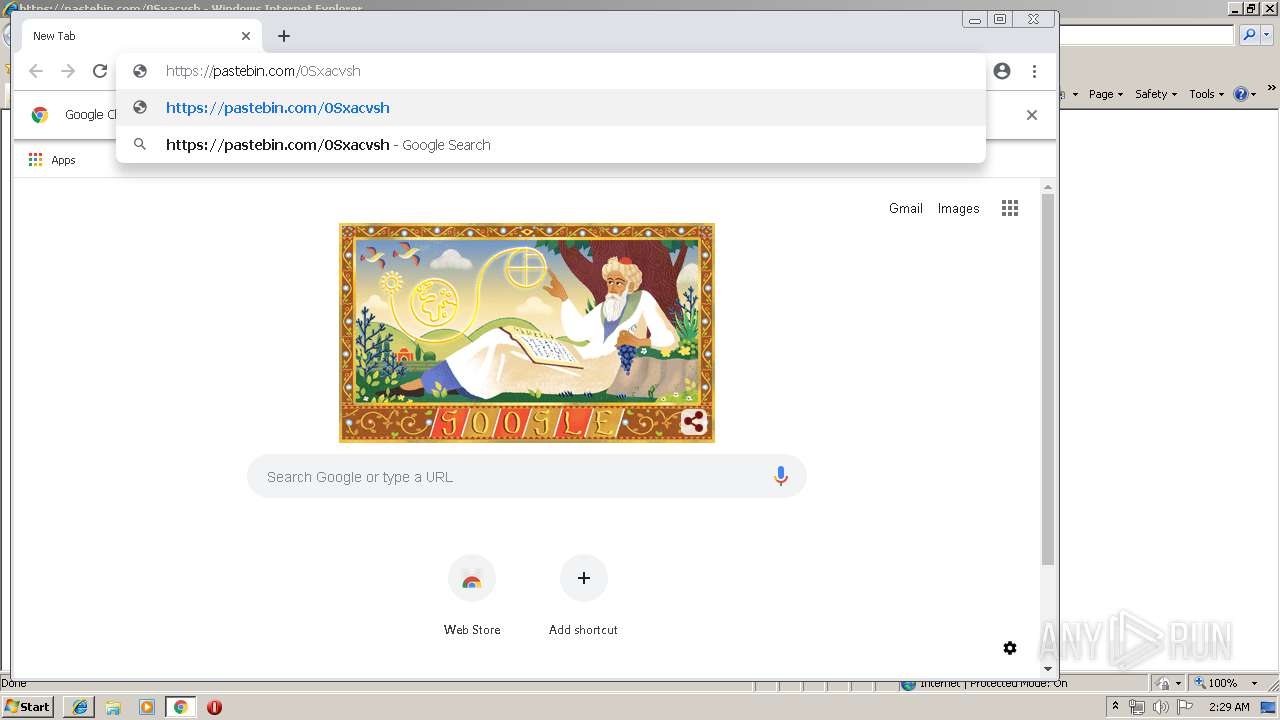
Task: Open Internet Explorer from the taskbar
Action: (79, 707)
